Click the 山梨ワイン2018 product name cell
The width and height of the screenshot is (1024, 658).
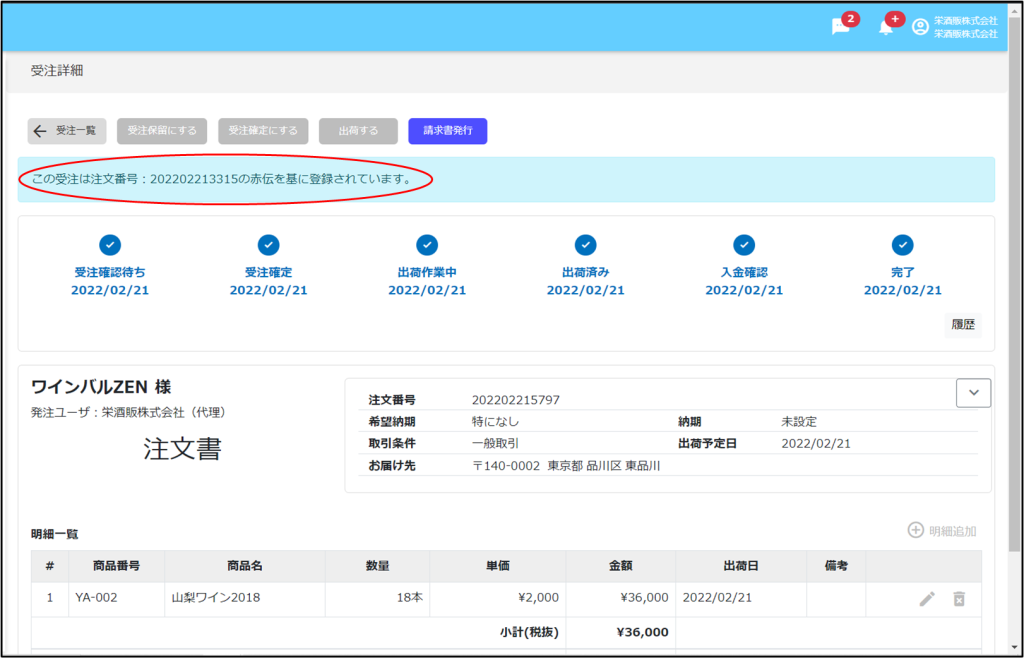[245, 598]
